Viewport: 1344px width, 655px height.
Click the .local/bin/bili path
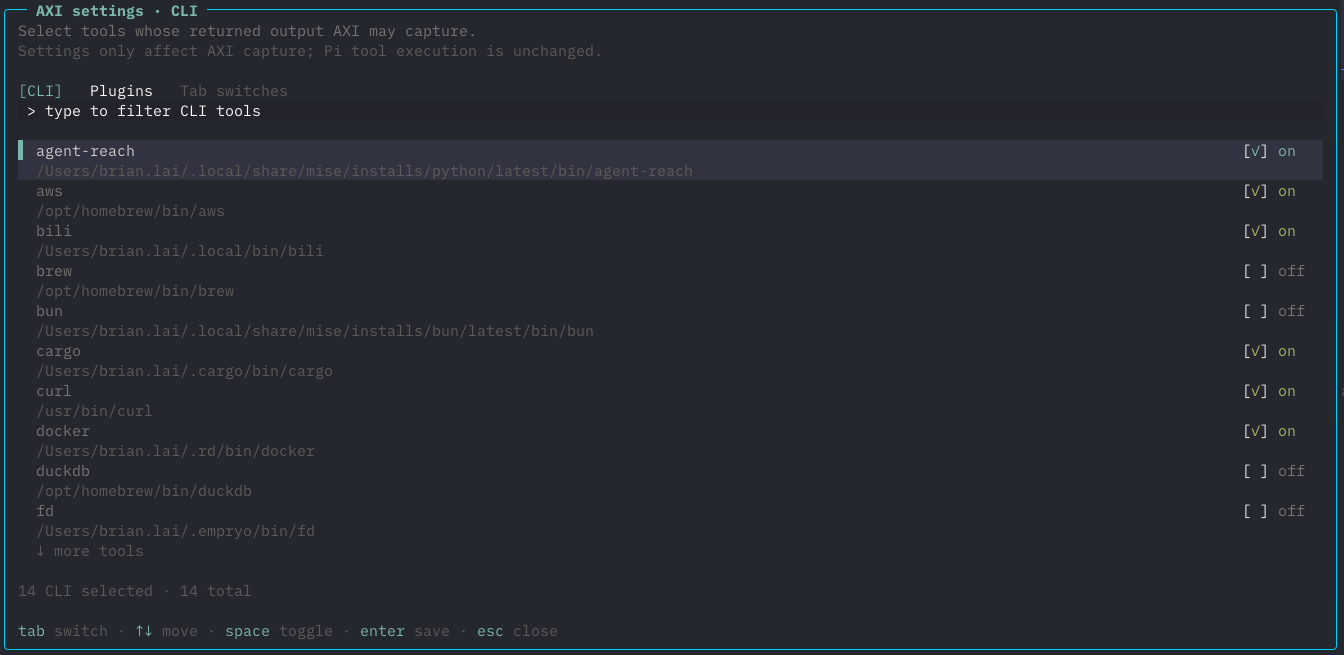(x=180, y=251)
